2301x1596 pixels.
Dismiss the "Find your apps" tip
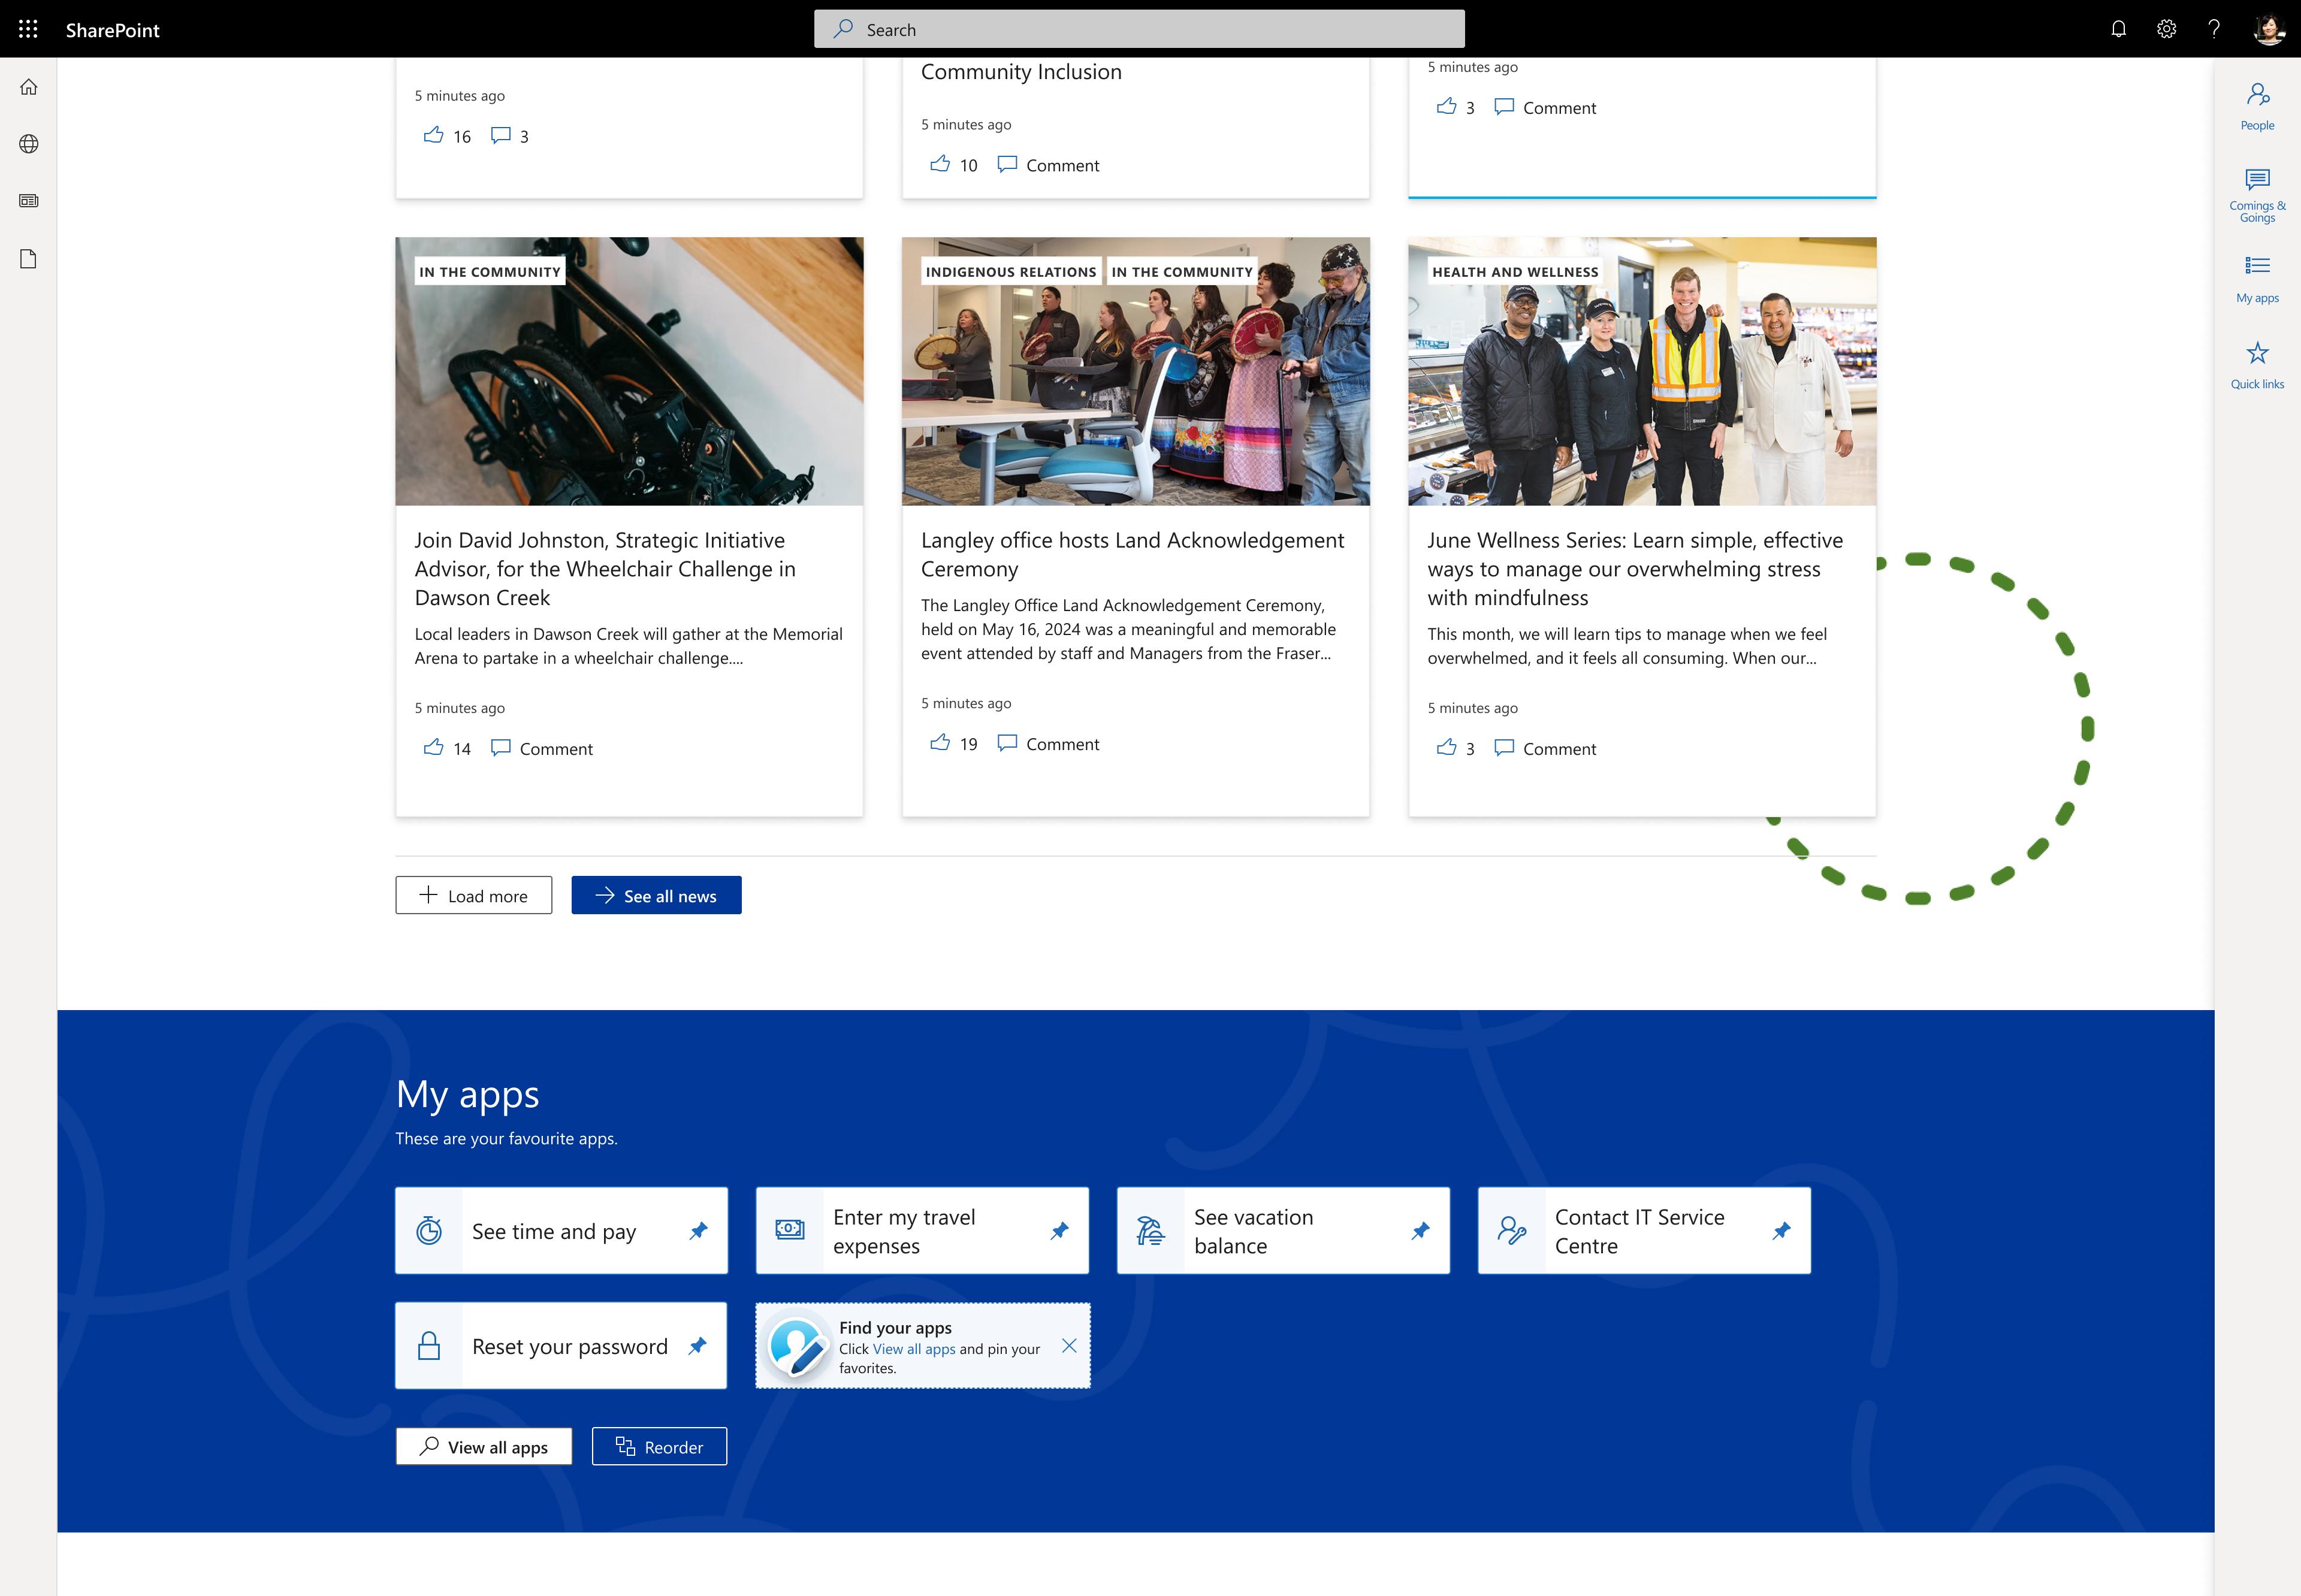[x=1069, y=1345]
